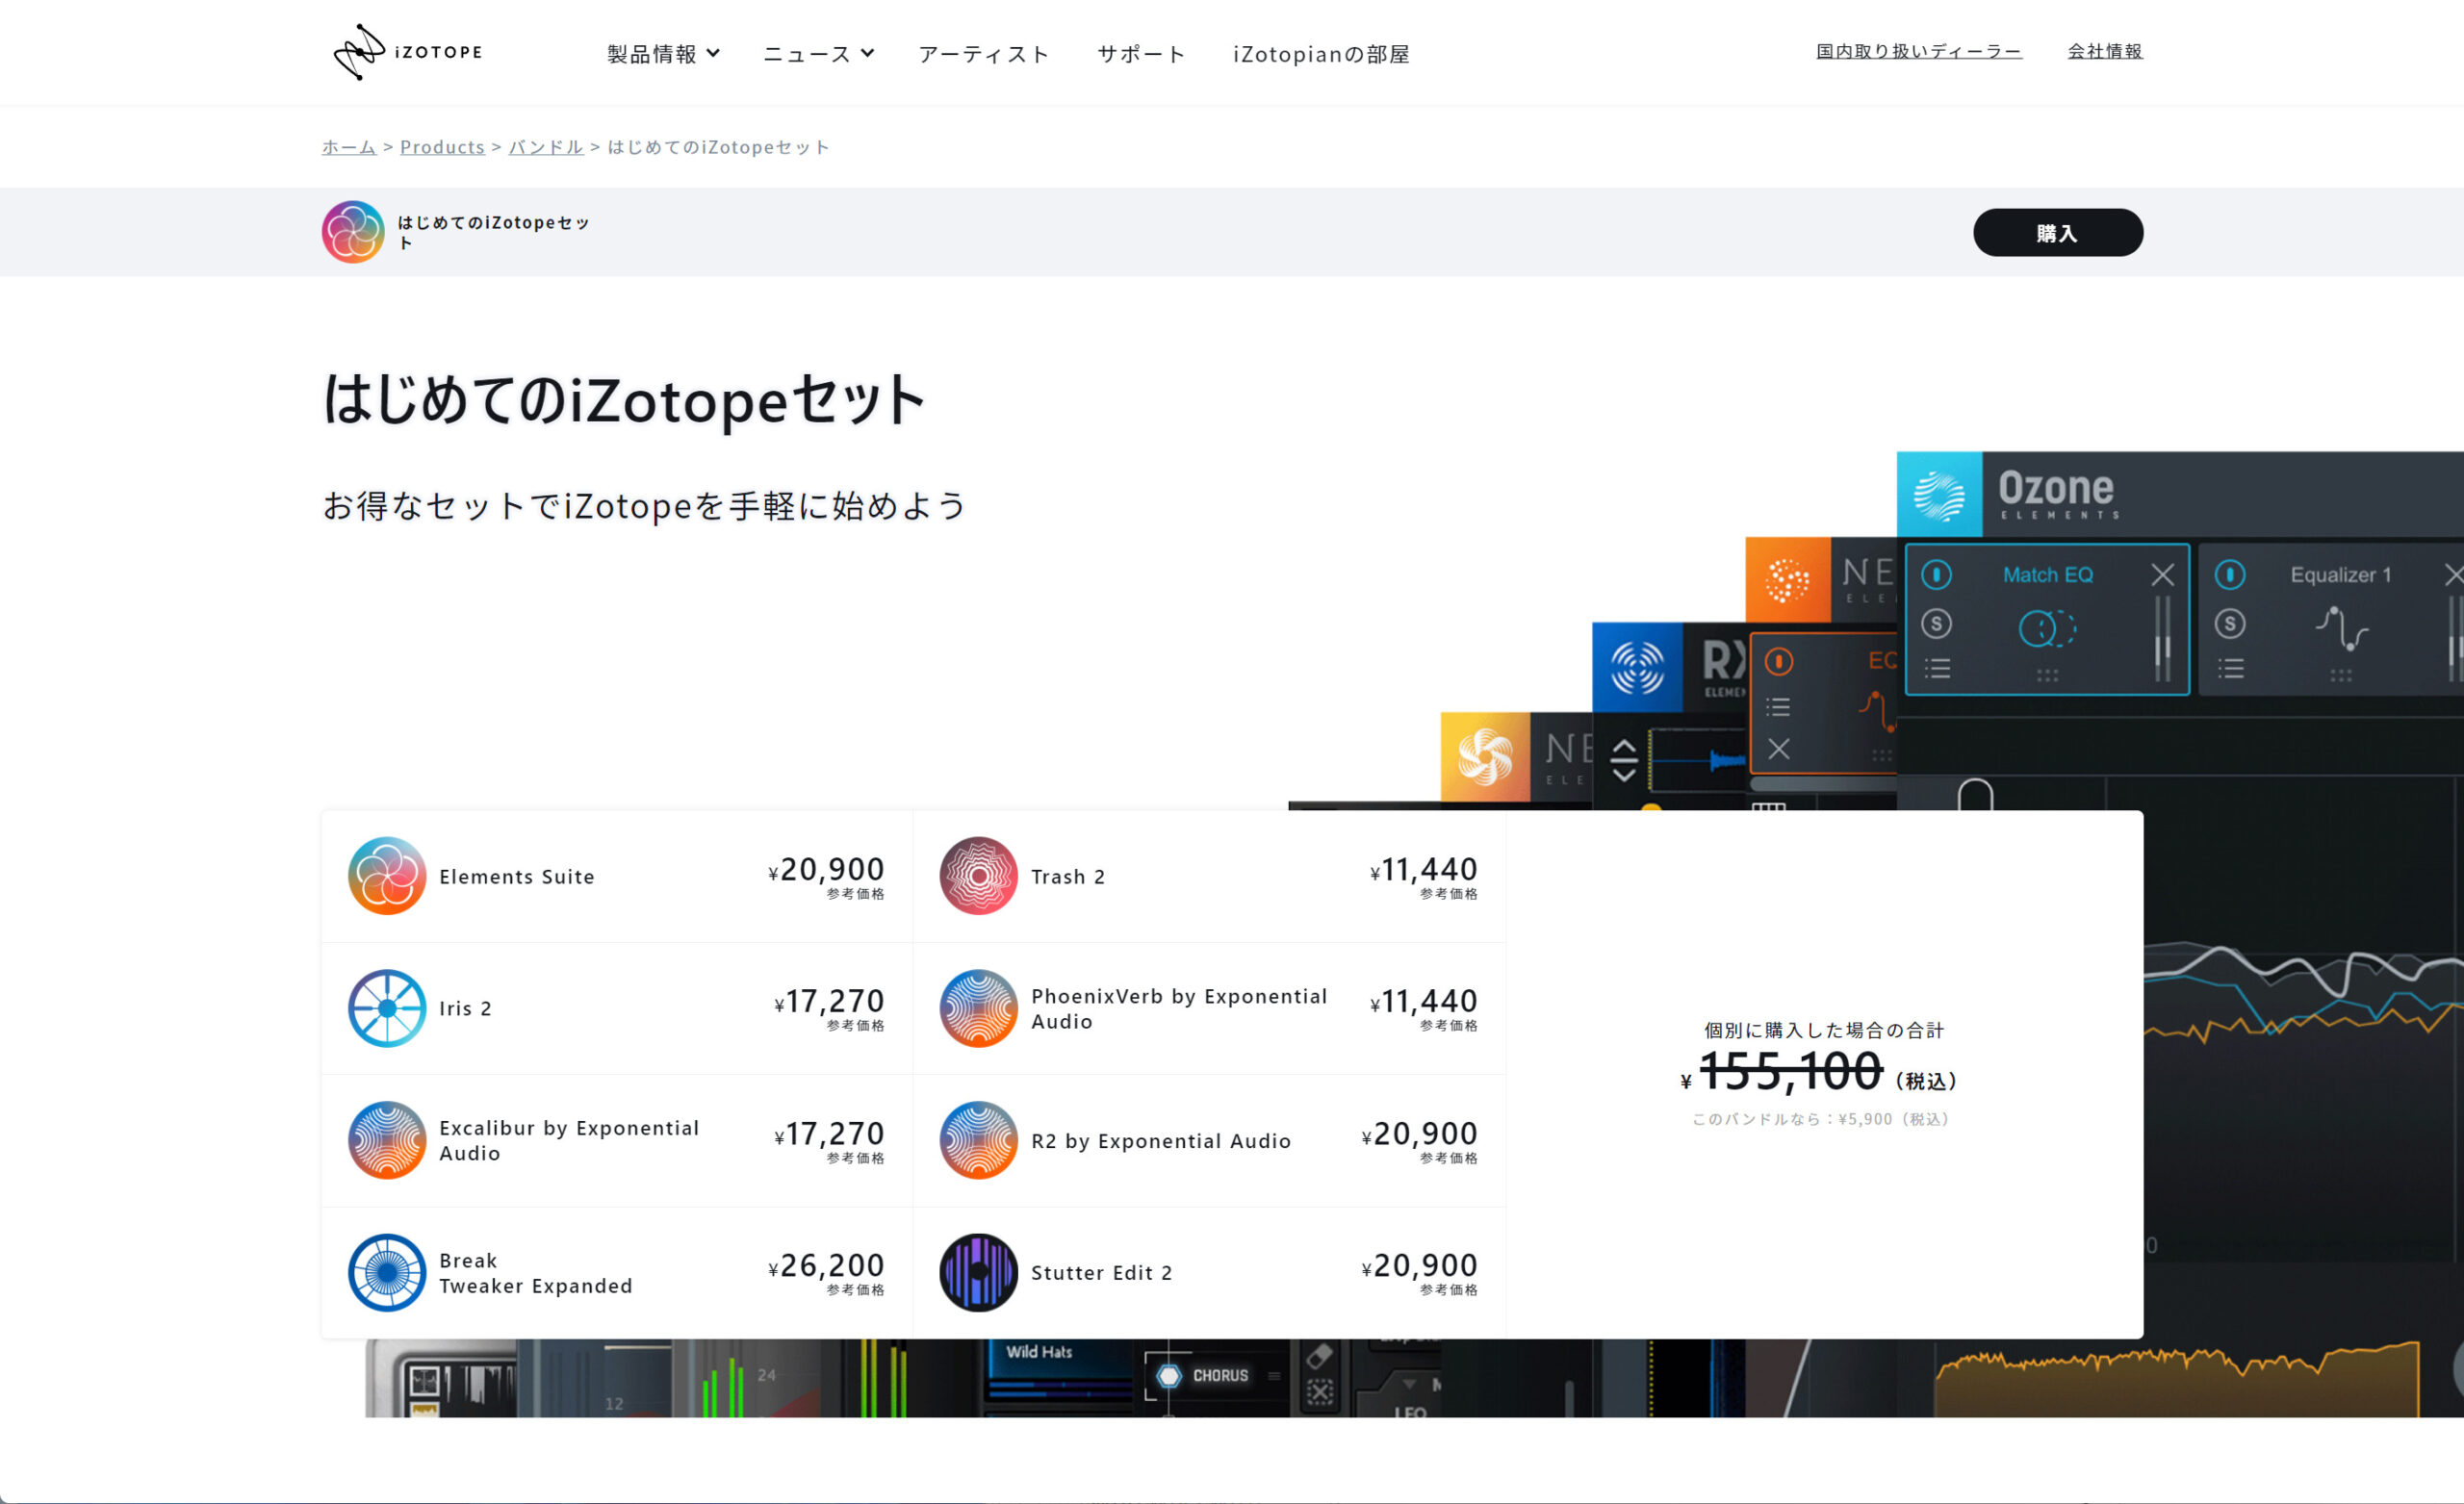The image size is (2464, 1504).
Task: Click the このバンドルなら：¥5,900 text
Action: point(1821,1119)
